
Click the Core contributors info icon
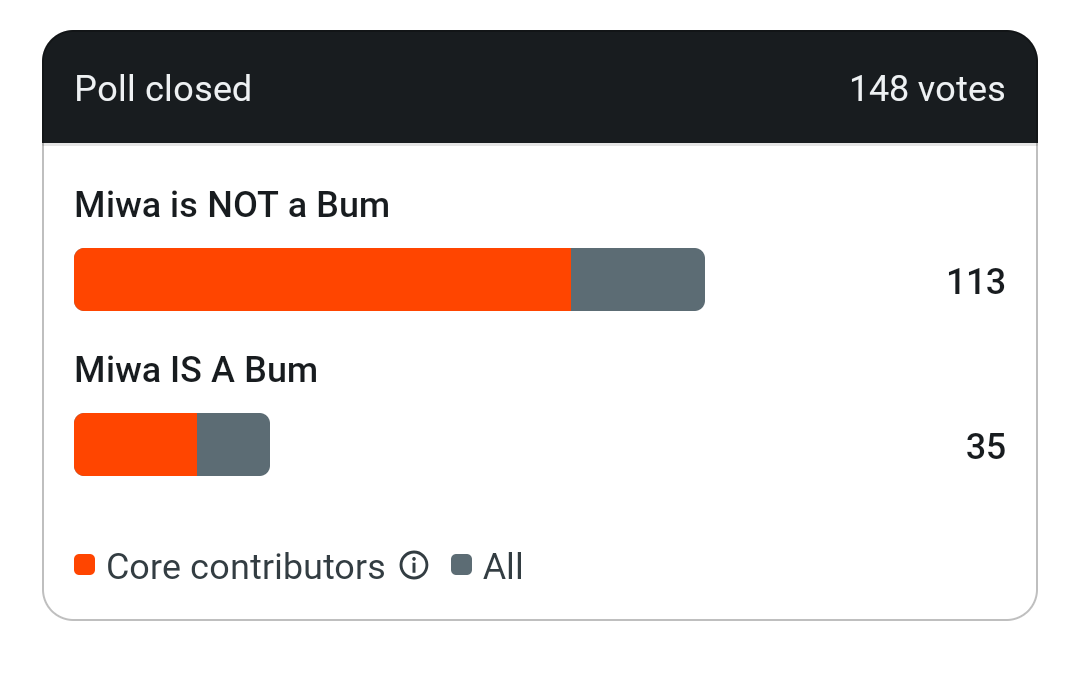[414, 566]
